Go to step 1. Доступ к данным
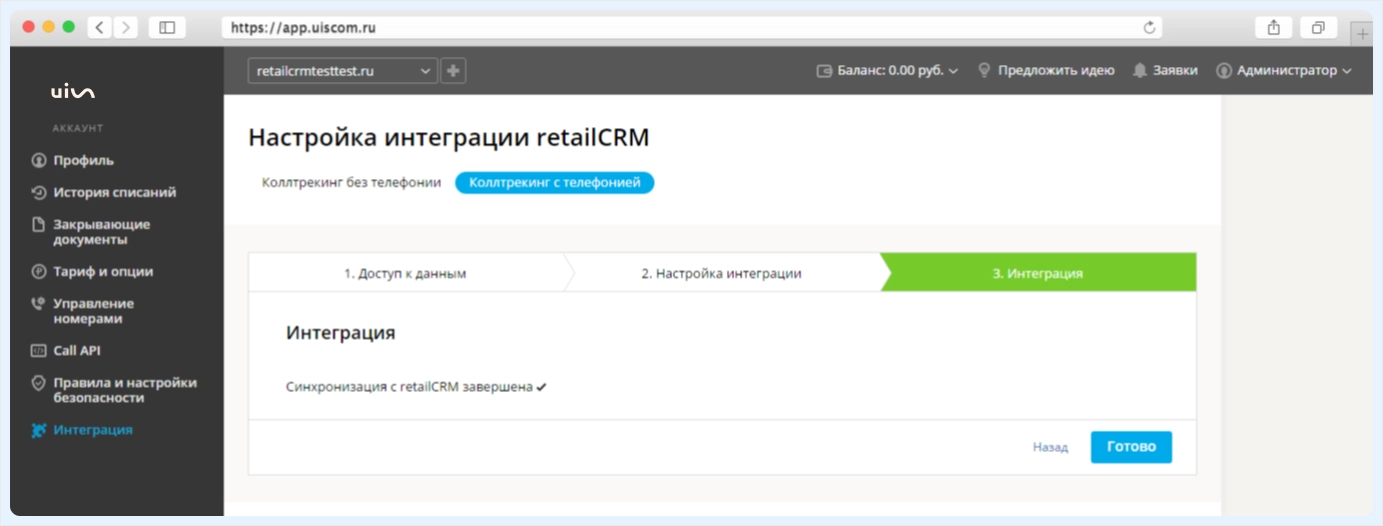The width and height of the screenshot is (1383, 526). coord(405,273)
